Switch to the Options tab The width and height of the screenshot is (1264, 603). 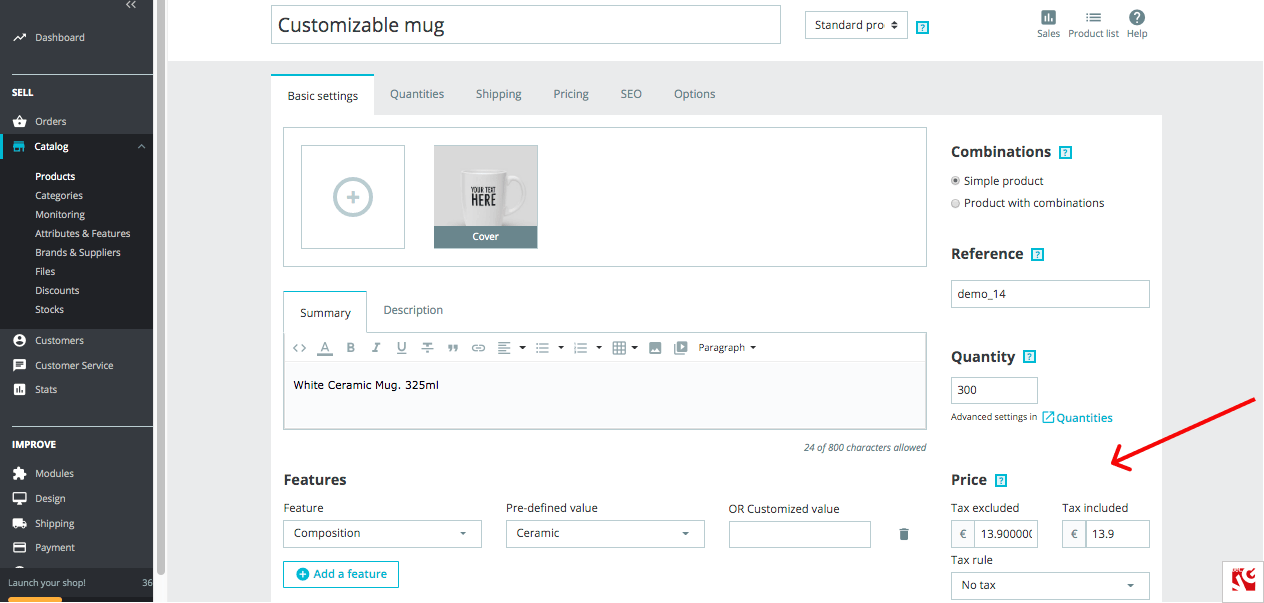tap(694, 94)
